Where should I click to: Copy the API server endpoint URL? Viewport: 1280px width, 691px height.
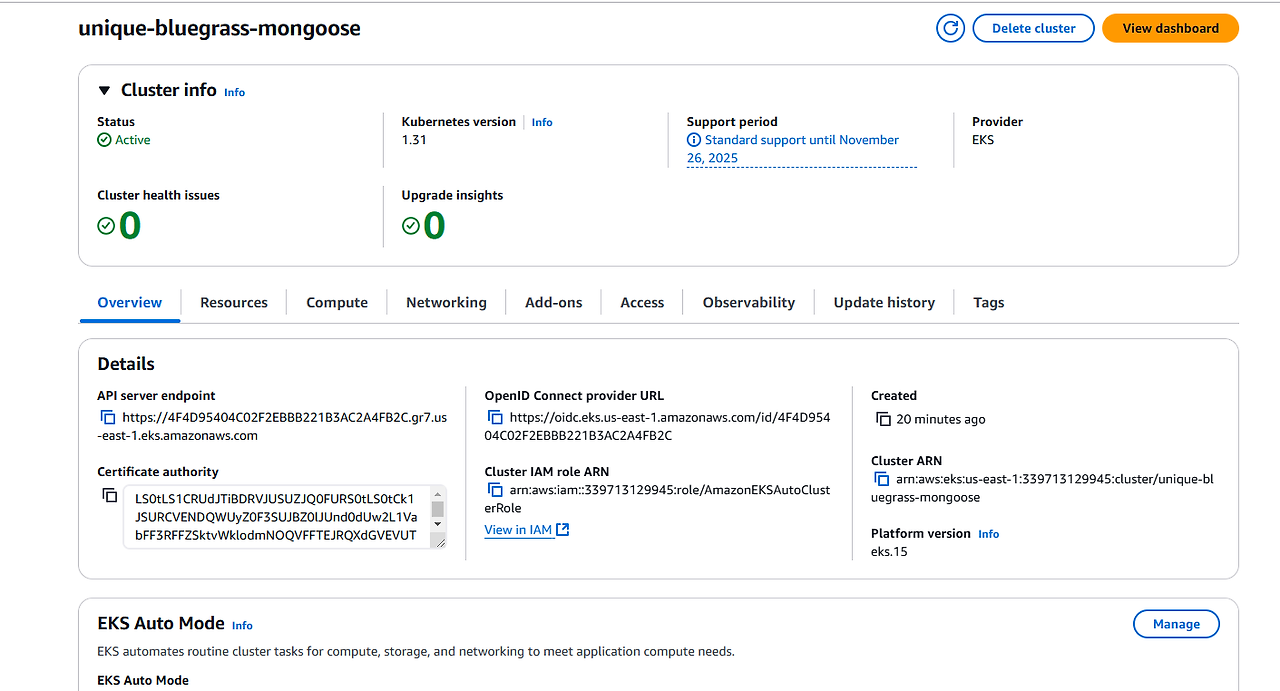[107, 417]
